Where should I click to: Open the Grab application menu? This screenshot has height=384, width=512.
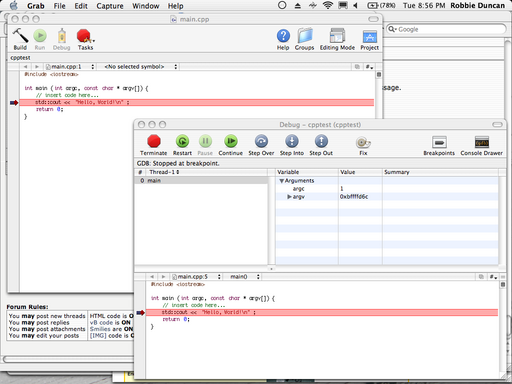tap(36, 6)
